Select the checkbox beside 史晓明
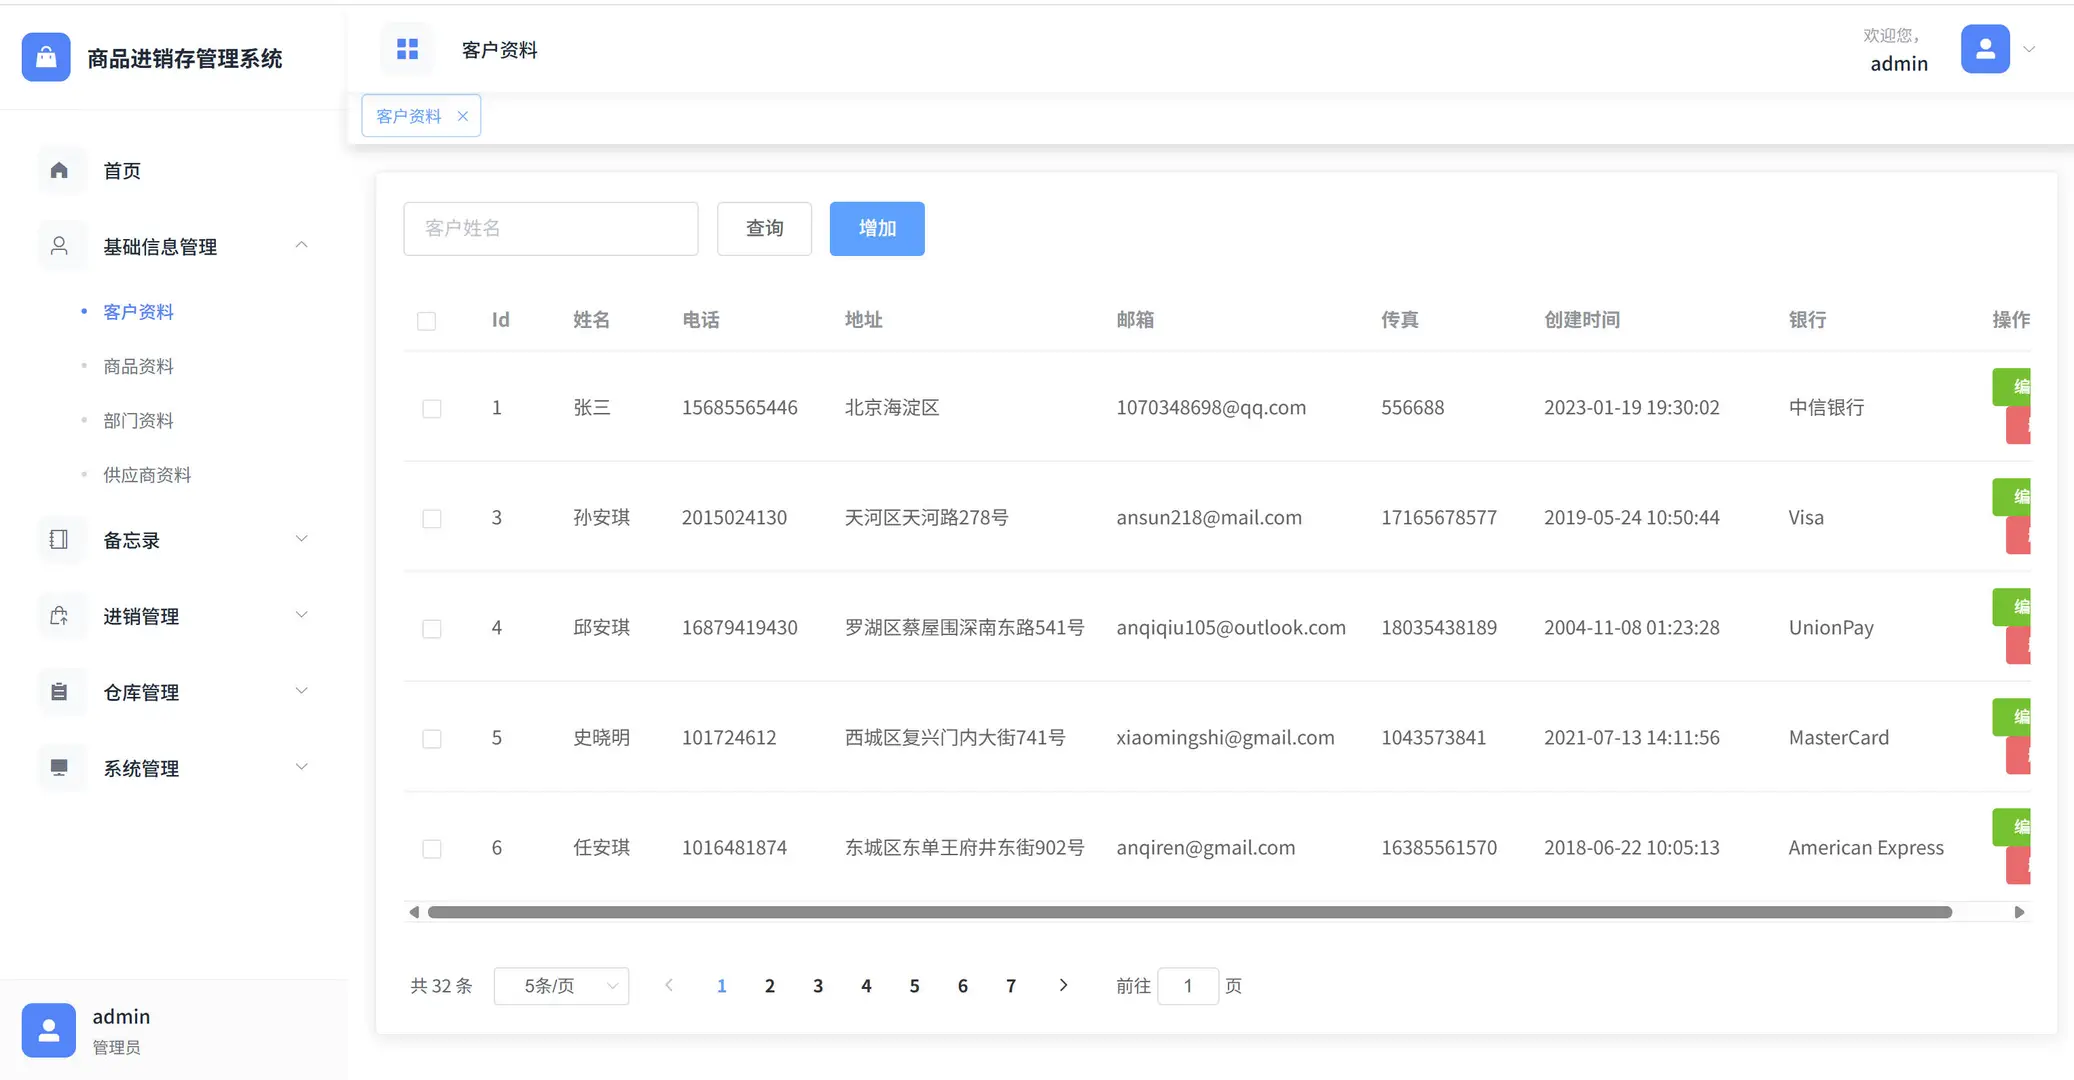This screenshot has width=2074, height=1080. click(x=432, y=738)
